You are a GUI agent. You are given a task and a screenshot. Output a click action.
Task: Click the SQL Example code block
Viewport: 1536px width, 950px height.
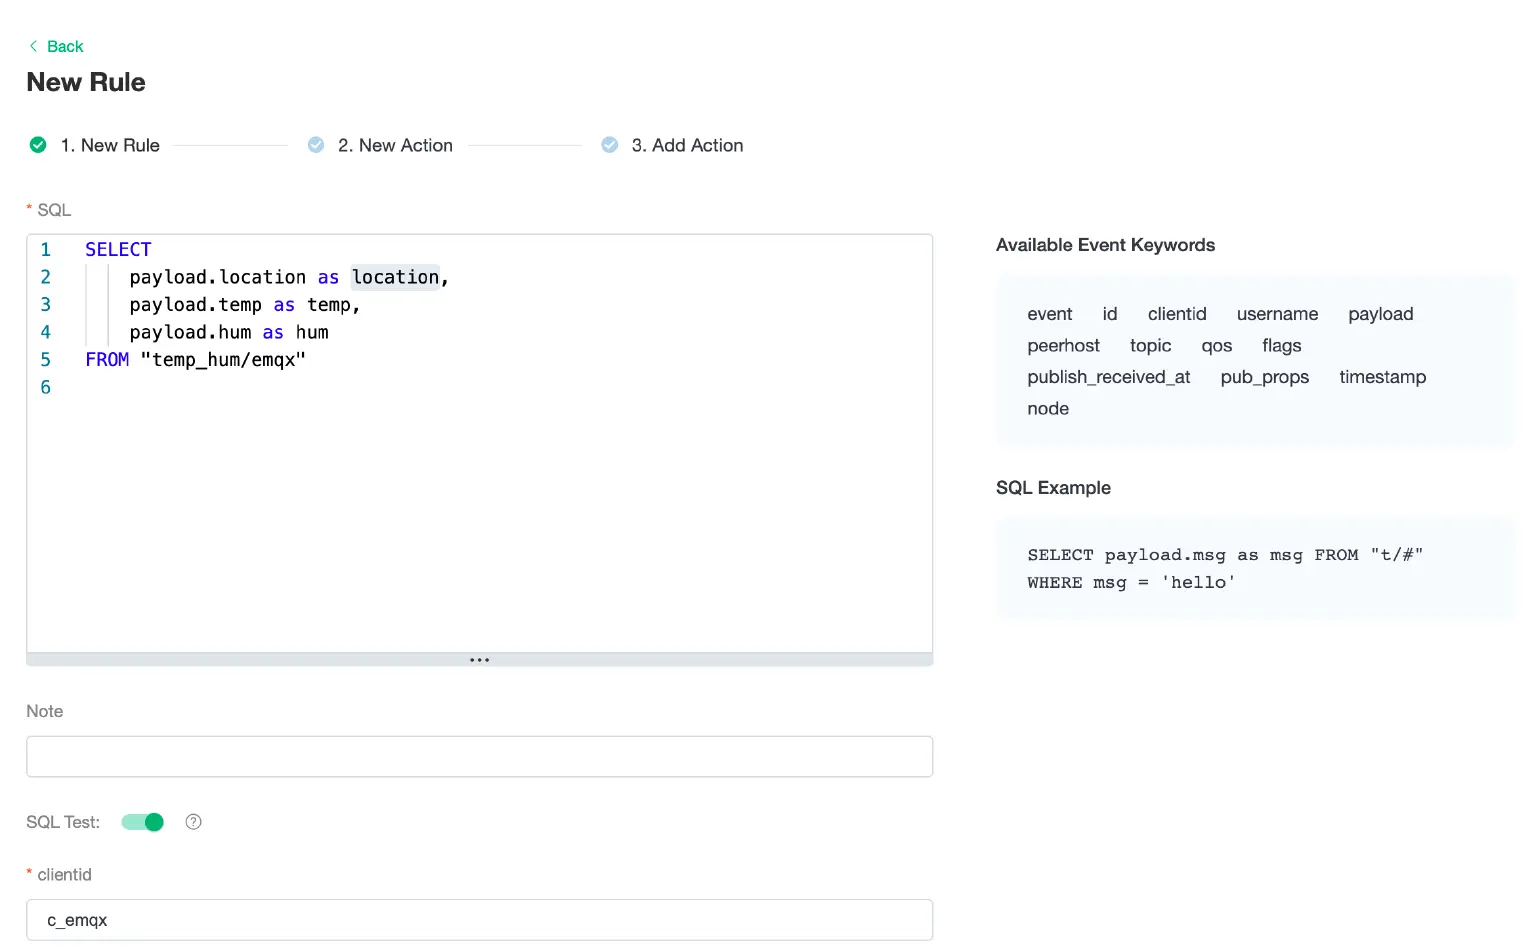click(1254, 569)
